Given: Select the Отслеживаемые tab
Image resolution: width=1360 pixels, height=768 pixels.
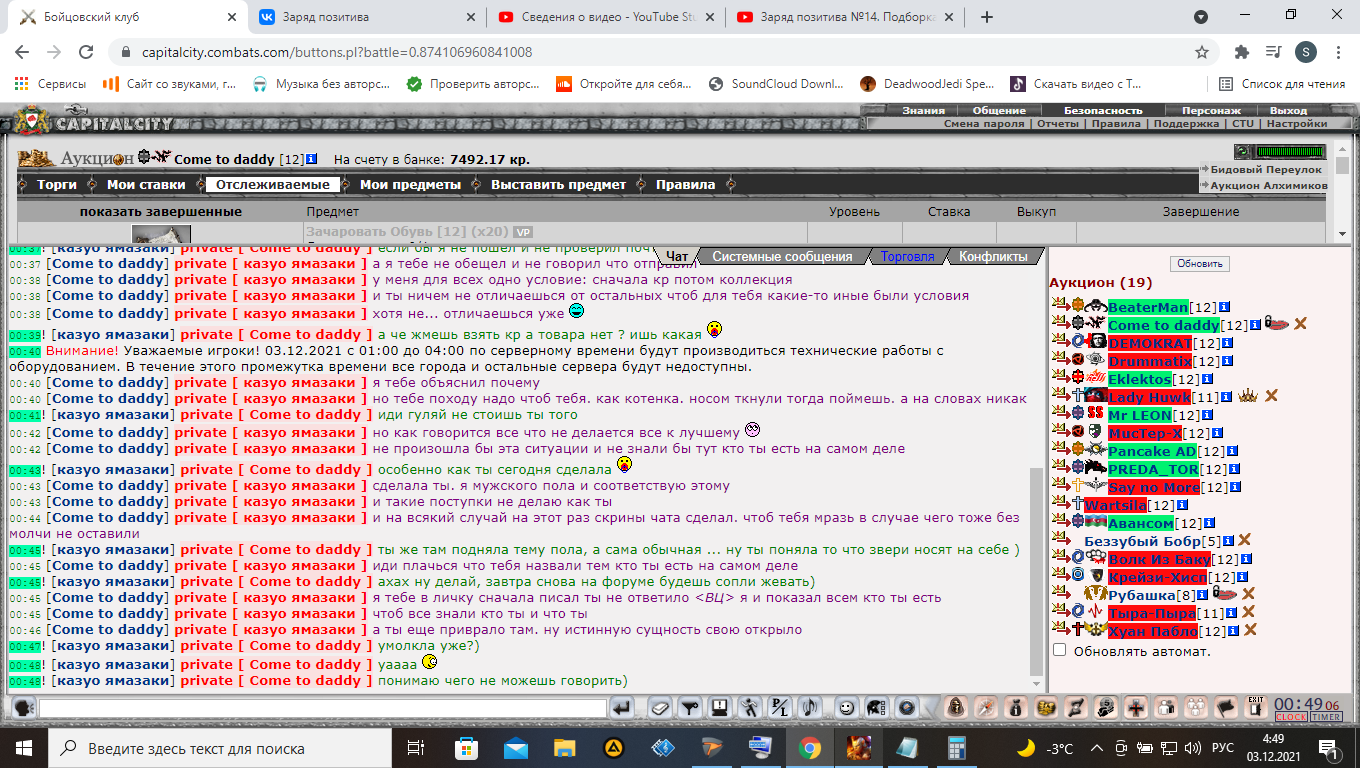Looking at the screenshot, I should click(x=274, y=184).
